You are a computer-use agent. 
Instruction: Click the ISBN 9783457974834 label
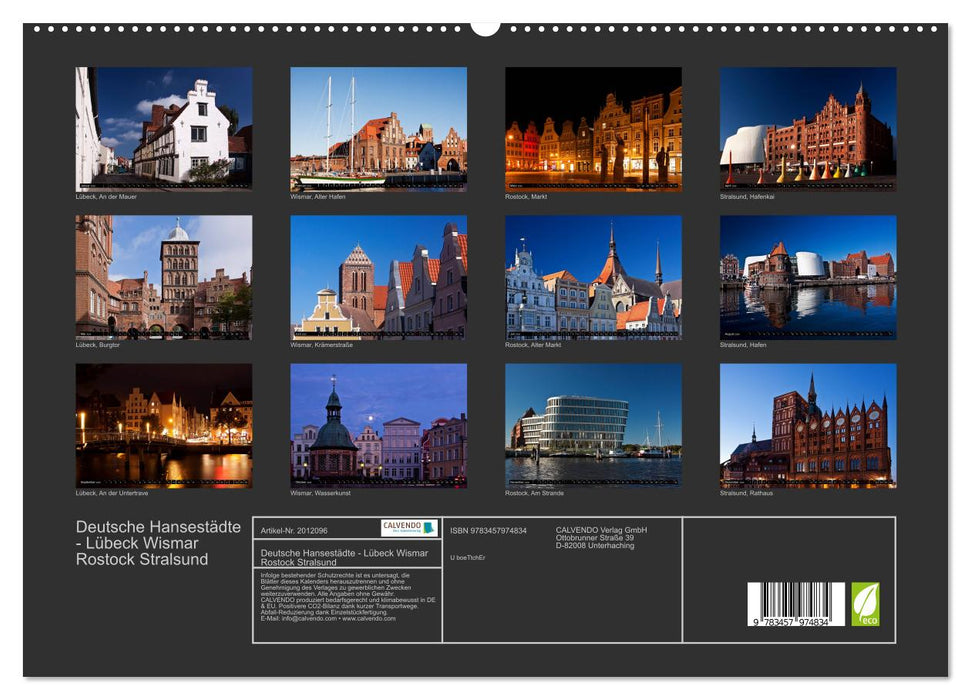tap(488, 529)
